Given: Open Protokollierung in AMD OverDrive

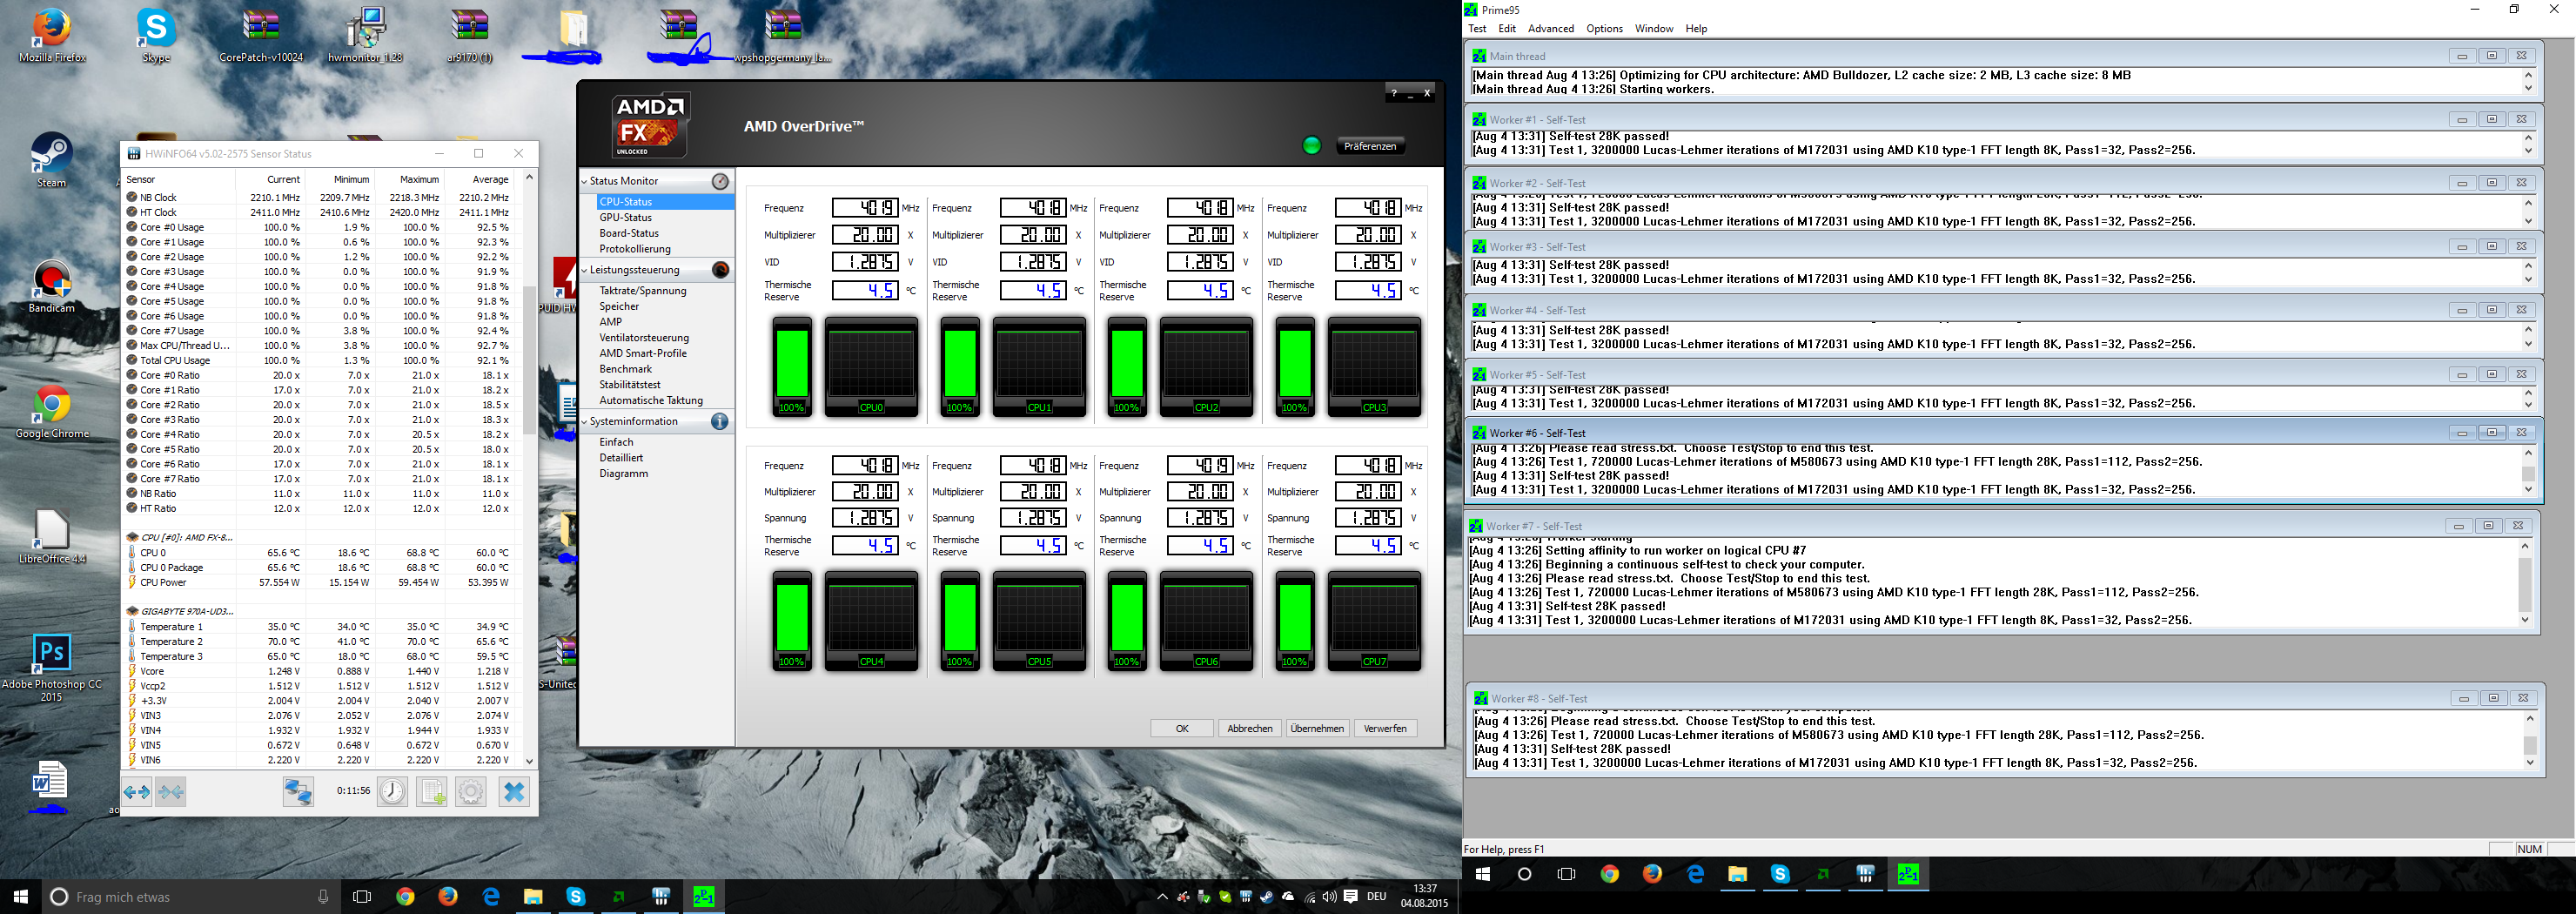Looking at the screenshot, I should click(x=635, y=249).
